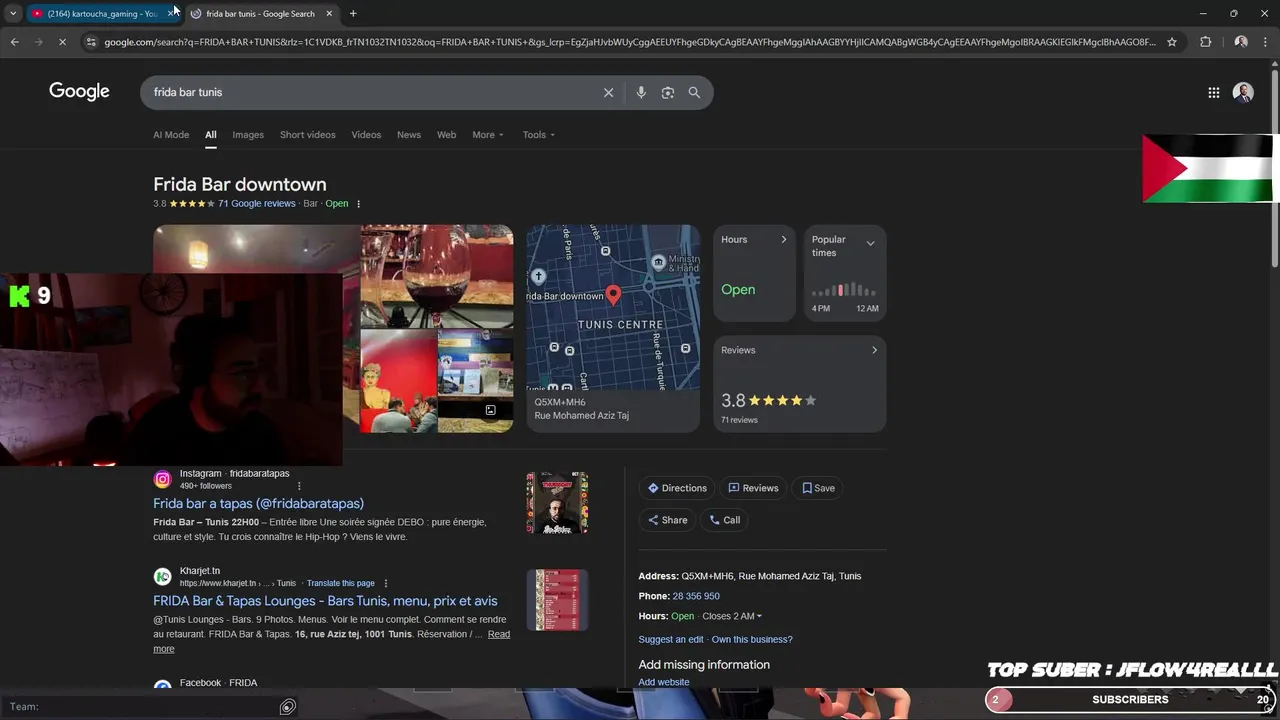
Task: Expand the Popular times dropdown
Action: (870, 243)
